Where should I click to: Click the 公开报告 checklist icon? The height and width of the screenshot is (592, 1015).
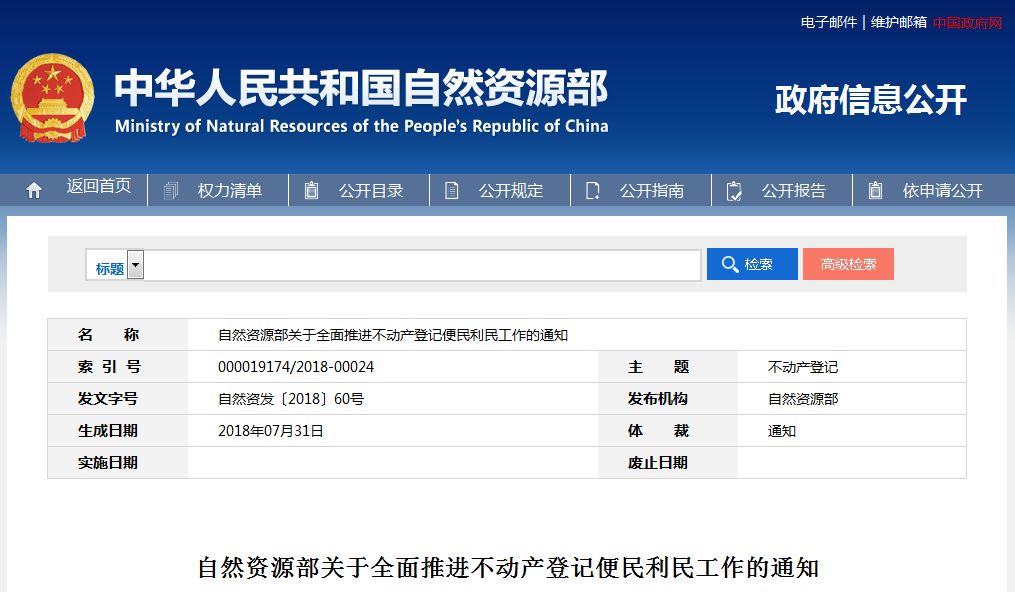[734, 189]
